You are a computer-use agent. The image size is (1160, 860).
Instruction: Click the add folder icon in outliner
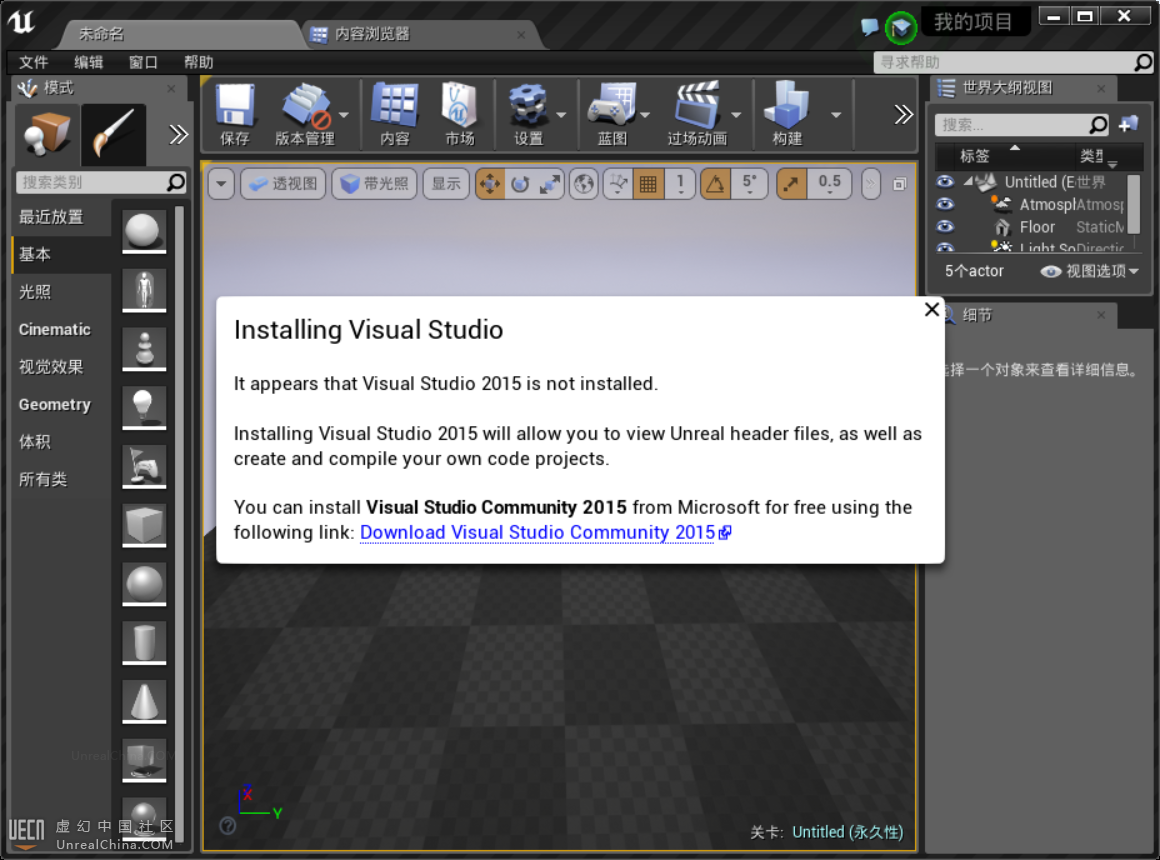pyautogui.click(x=1128, y=124)
